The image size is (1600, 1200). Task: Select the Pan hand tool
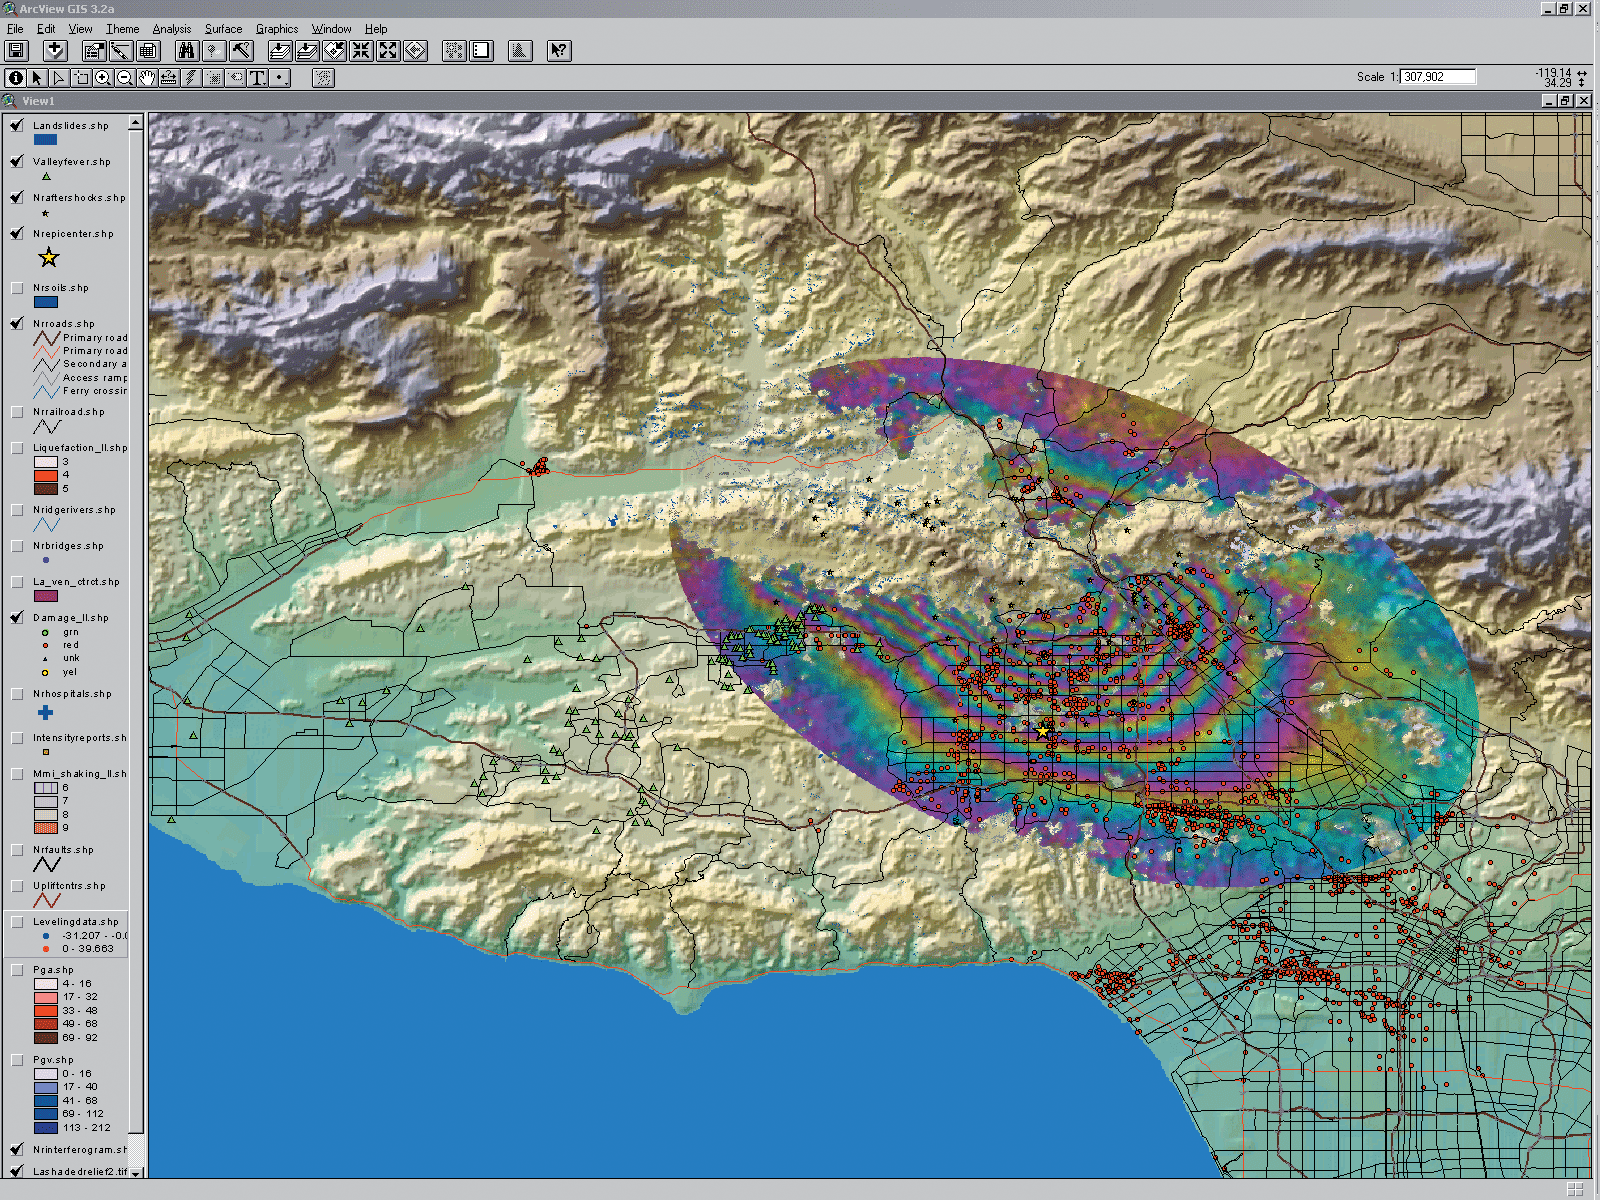(147, 78)
